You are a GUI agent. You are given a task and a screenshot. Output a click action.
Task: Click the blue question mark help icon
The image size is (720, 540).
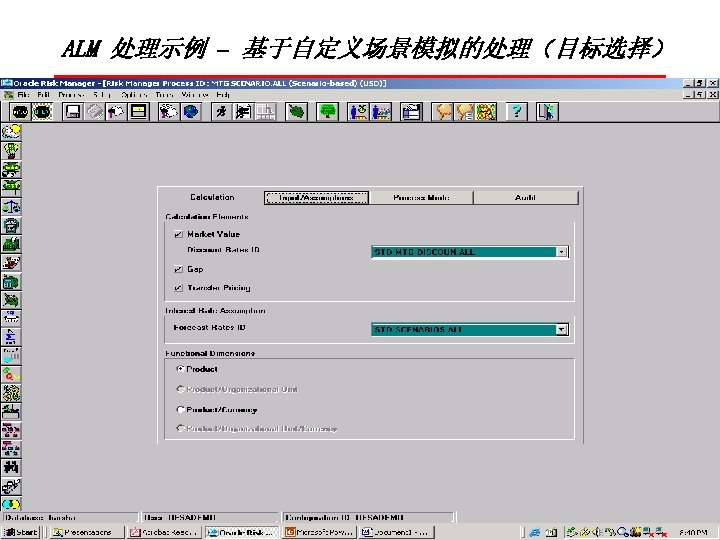(x=517, y=112)
